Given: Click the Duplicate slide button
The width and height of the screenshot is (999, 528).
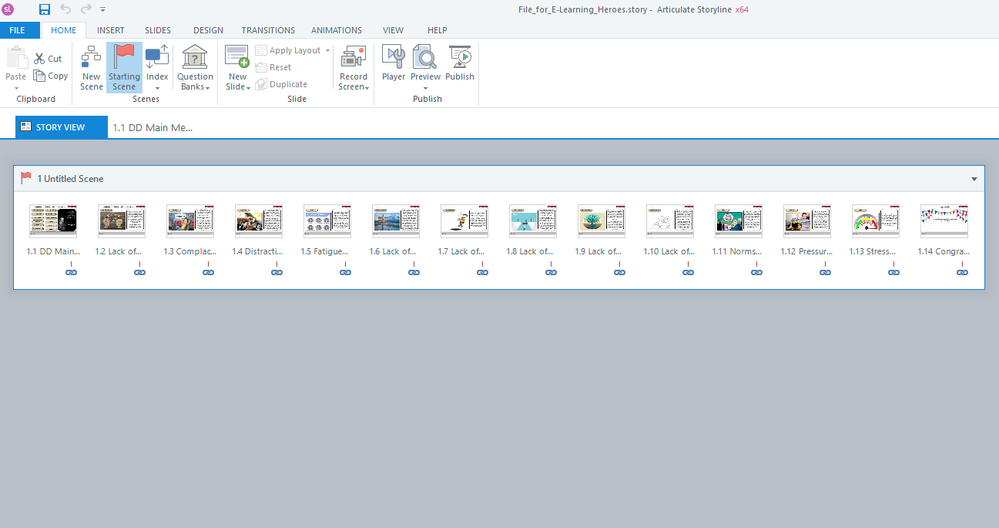Looking at the screenshot, I should (x=282, y=84).
